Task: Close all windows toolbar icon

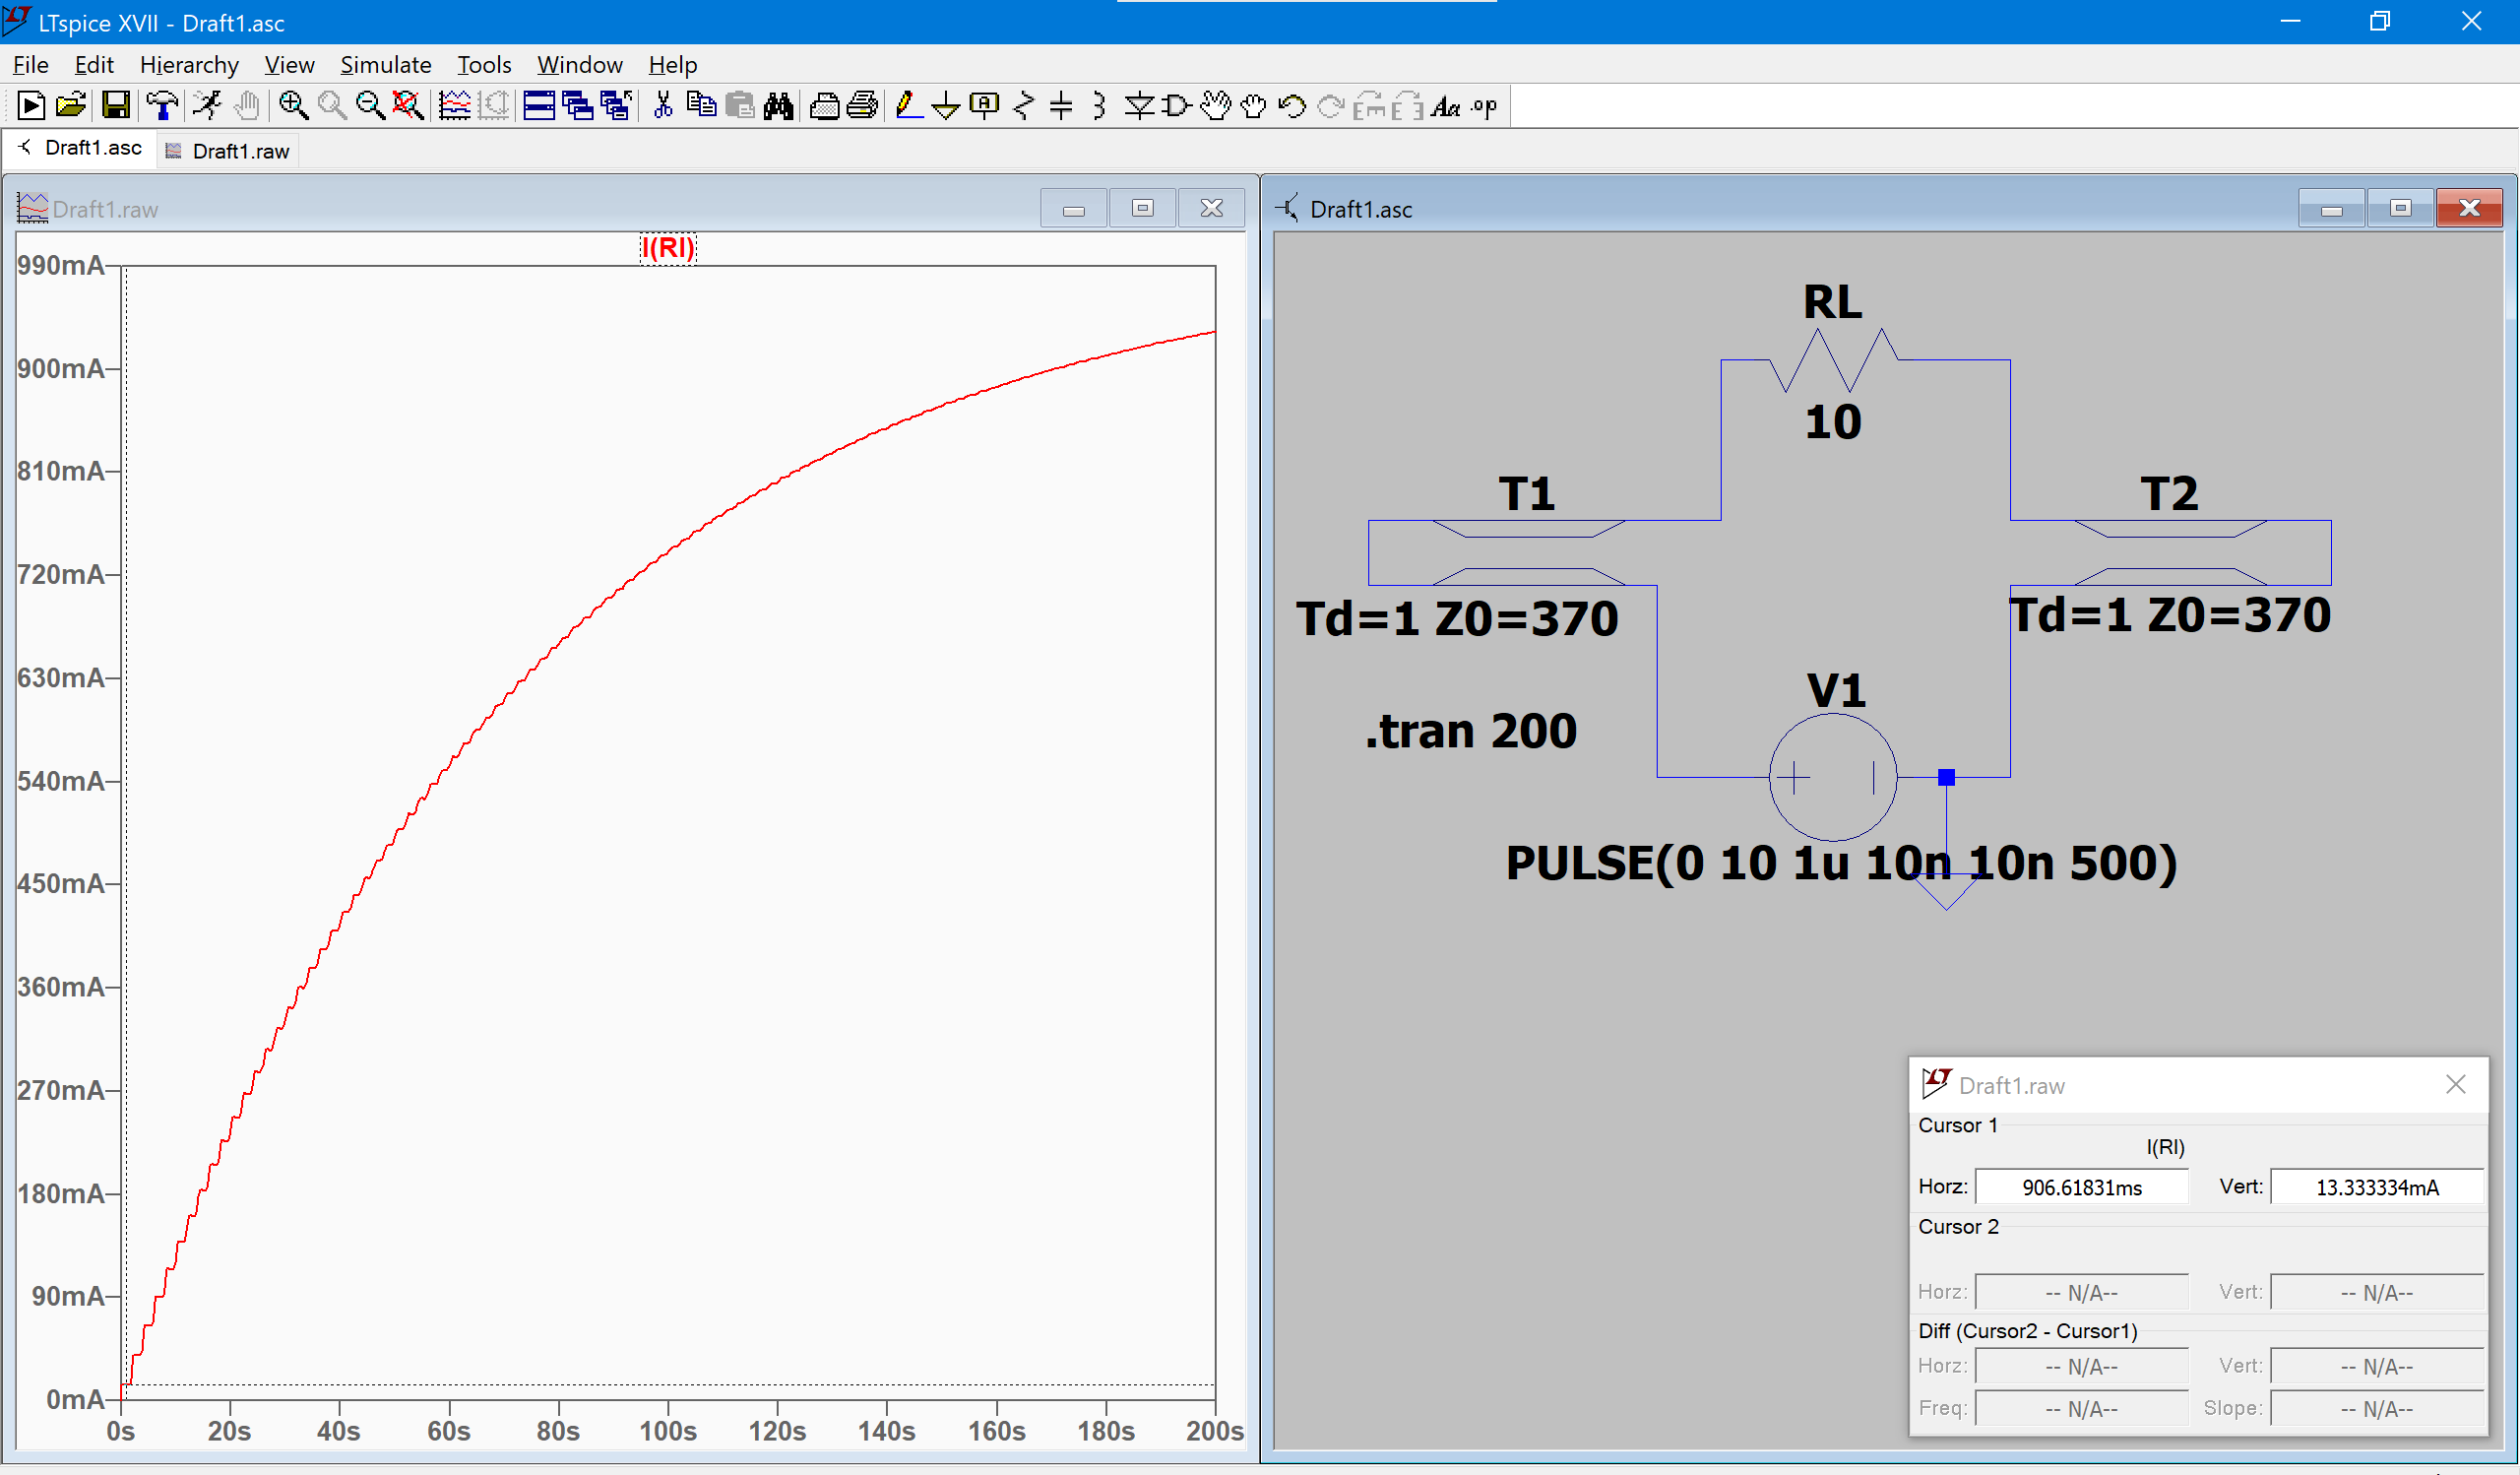Action: coord(616,105)
